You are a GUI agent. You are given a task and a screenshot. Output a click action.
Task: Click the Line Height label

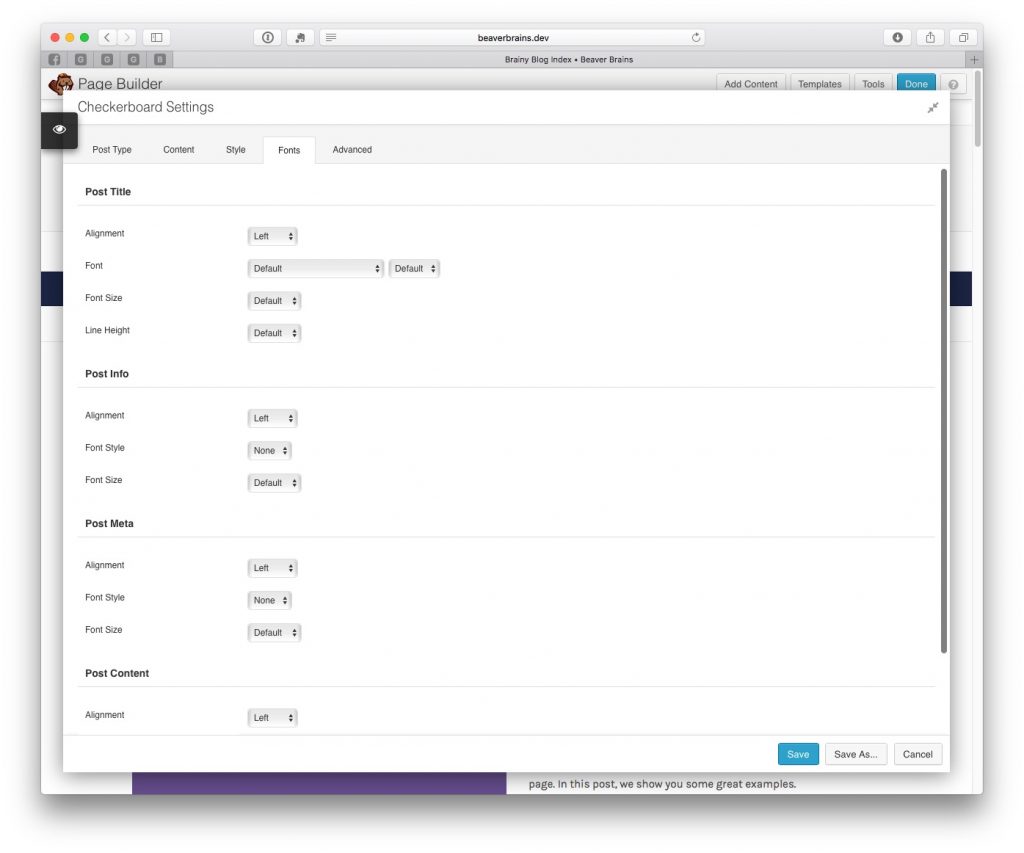point(107,330)
